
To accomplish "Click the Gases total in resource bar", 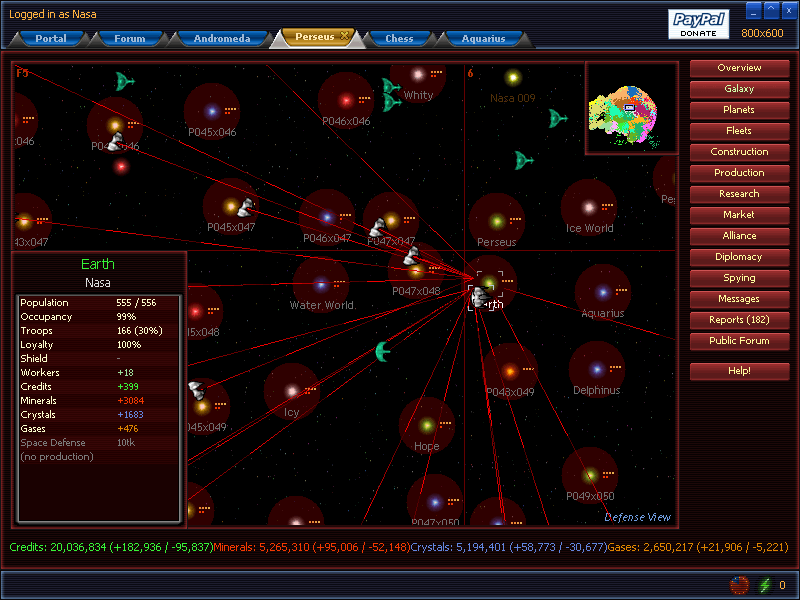I will [698, 547].
